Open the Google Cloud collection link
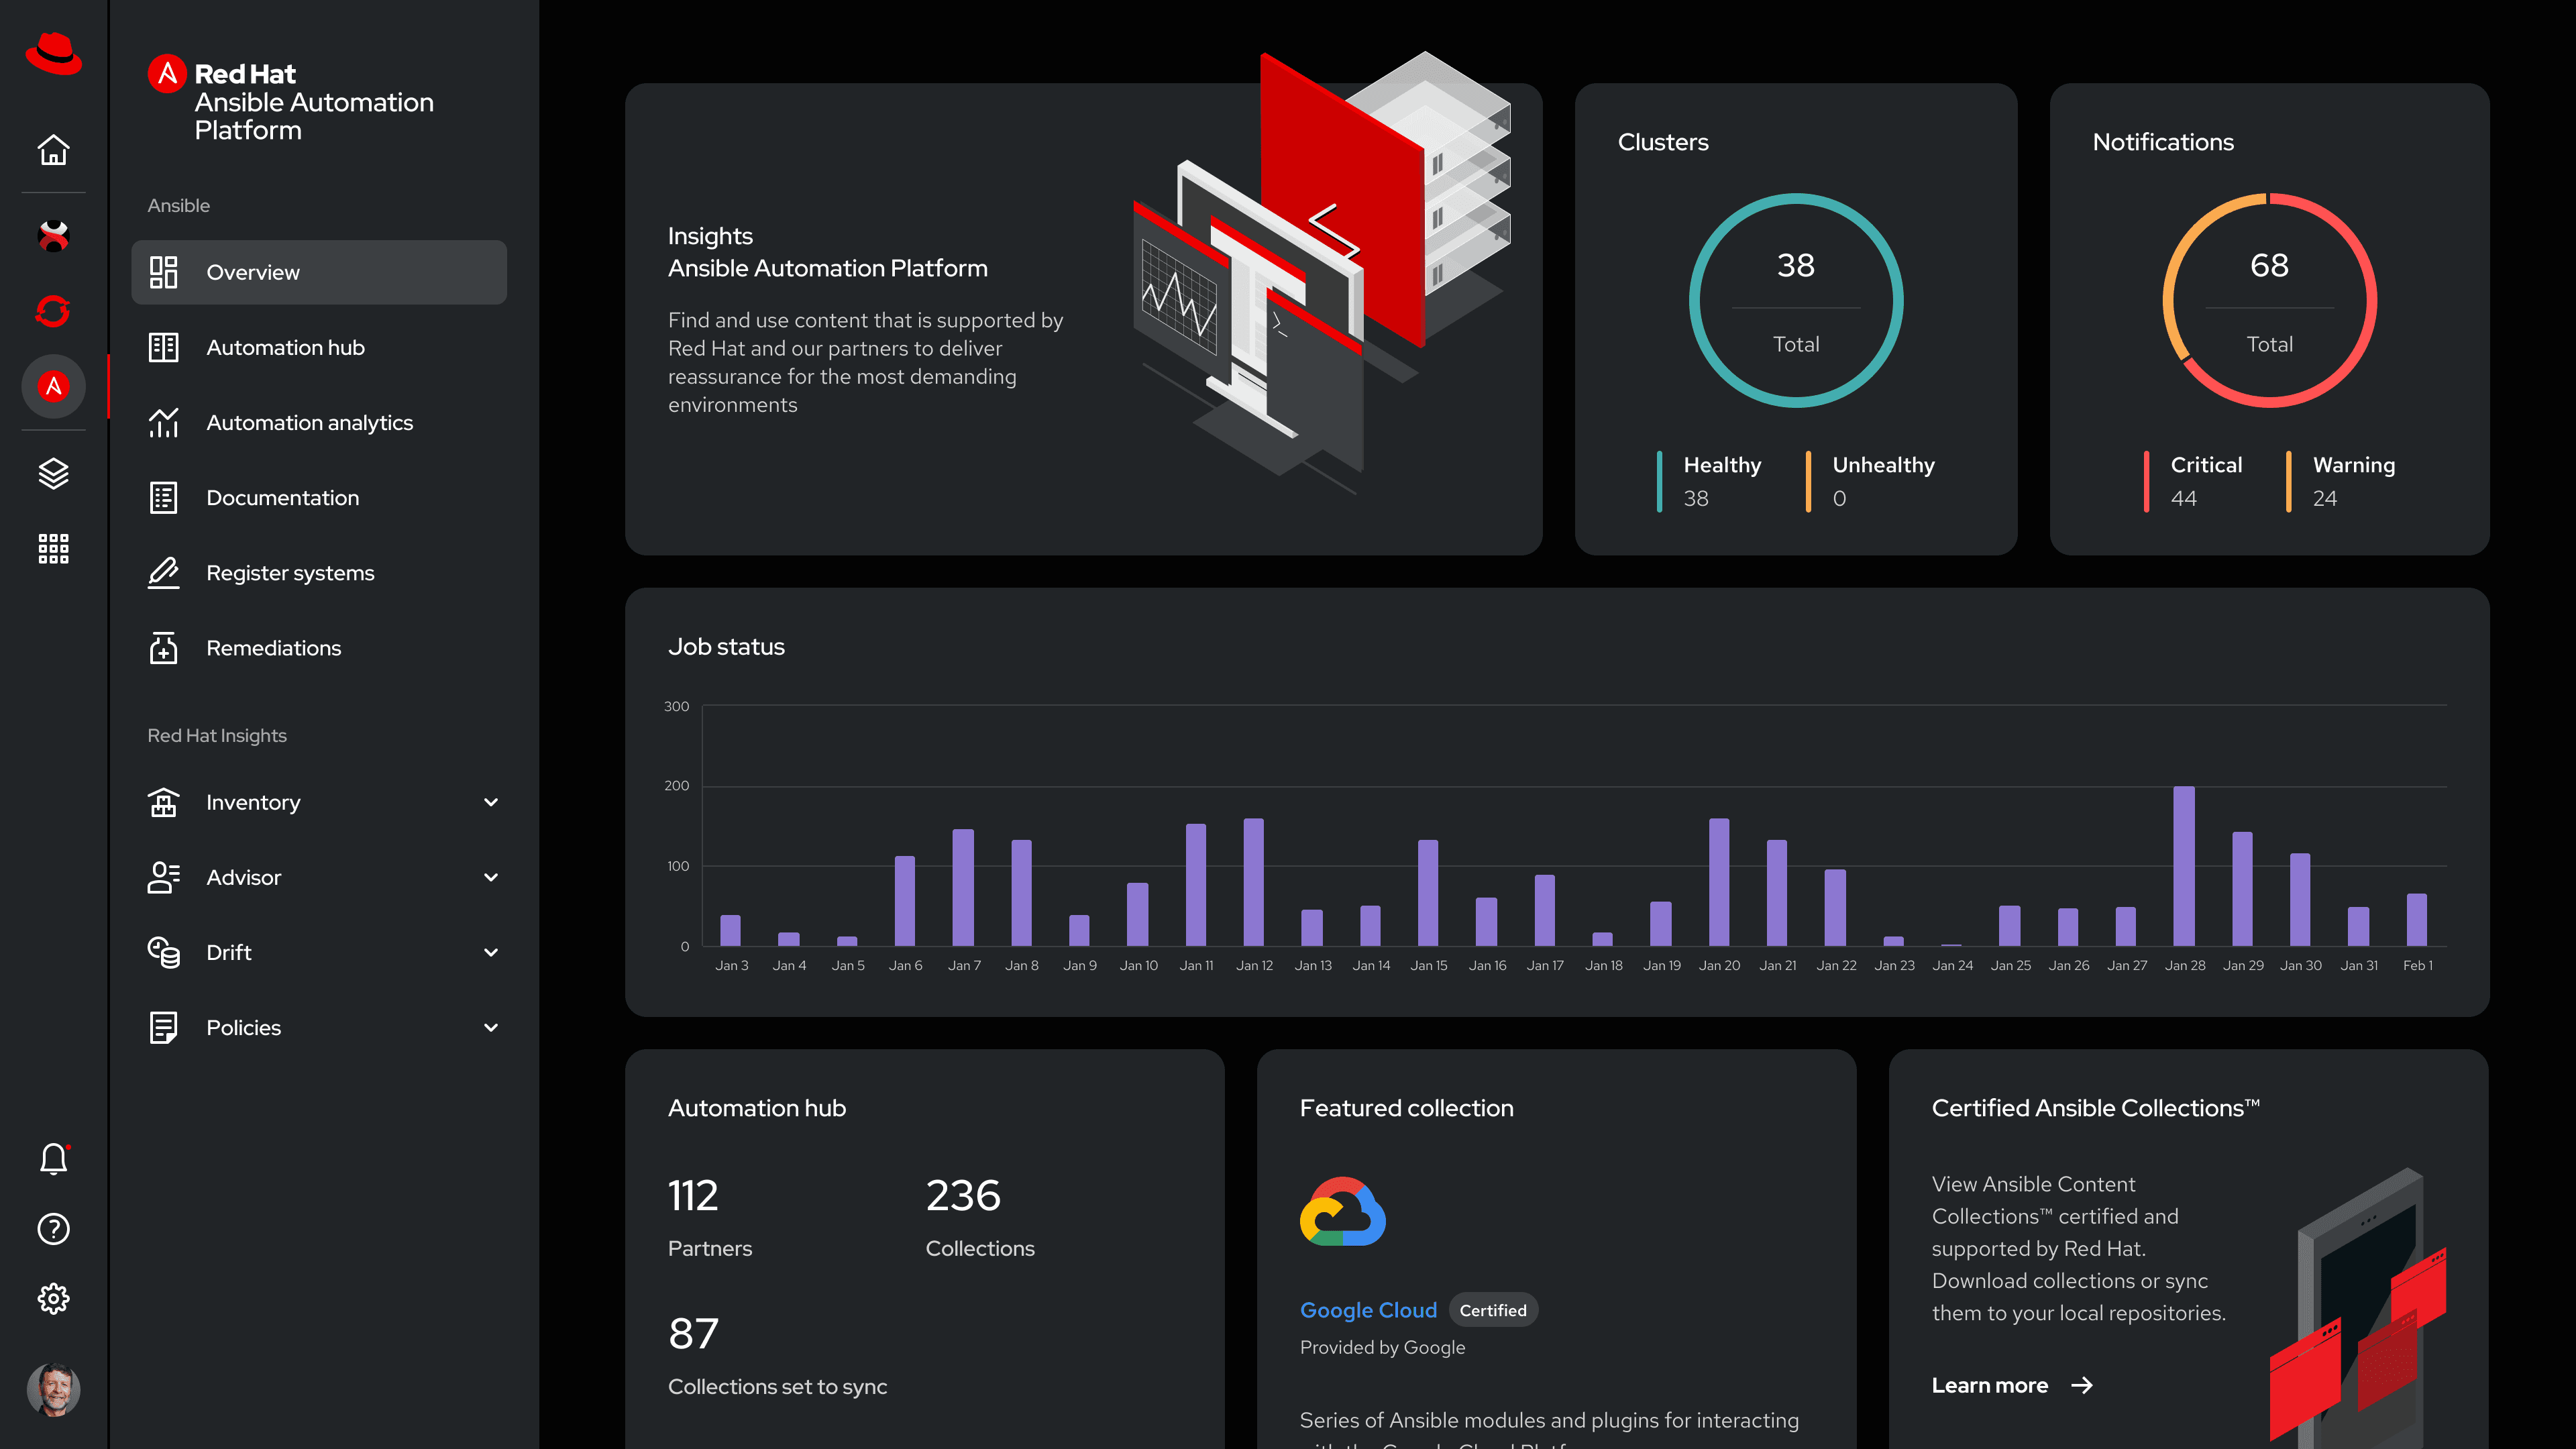Image resolution: width=2576 pixels, height=1449 pixels. 1368,1310
